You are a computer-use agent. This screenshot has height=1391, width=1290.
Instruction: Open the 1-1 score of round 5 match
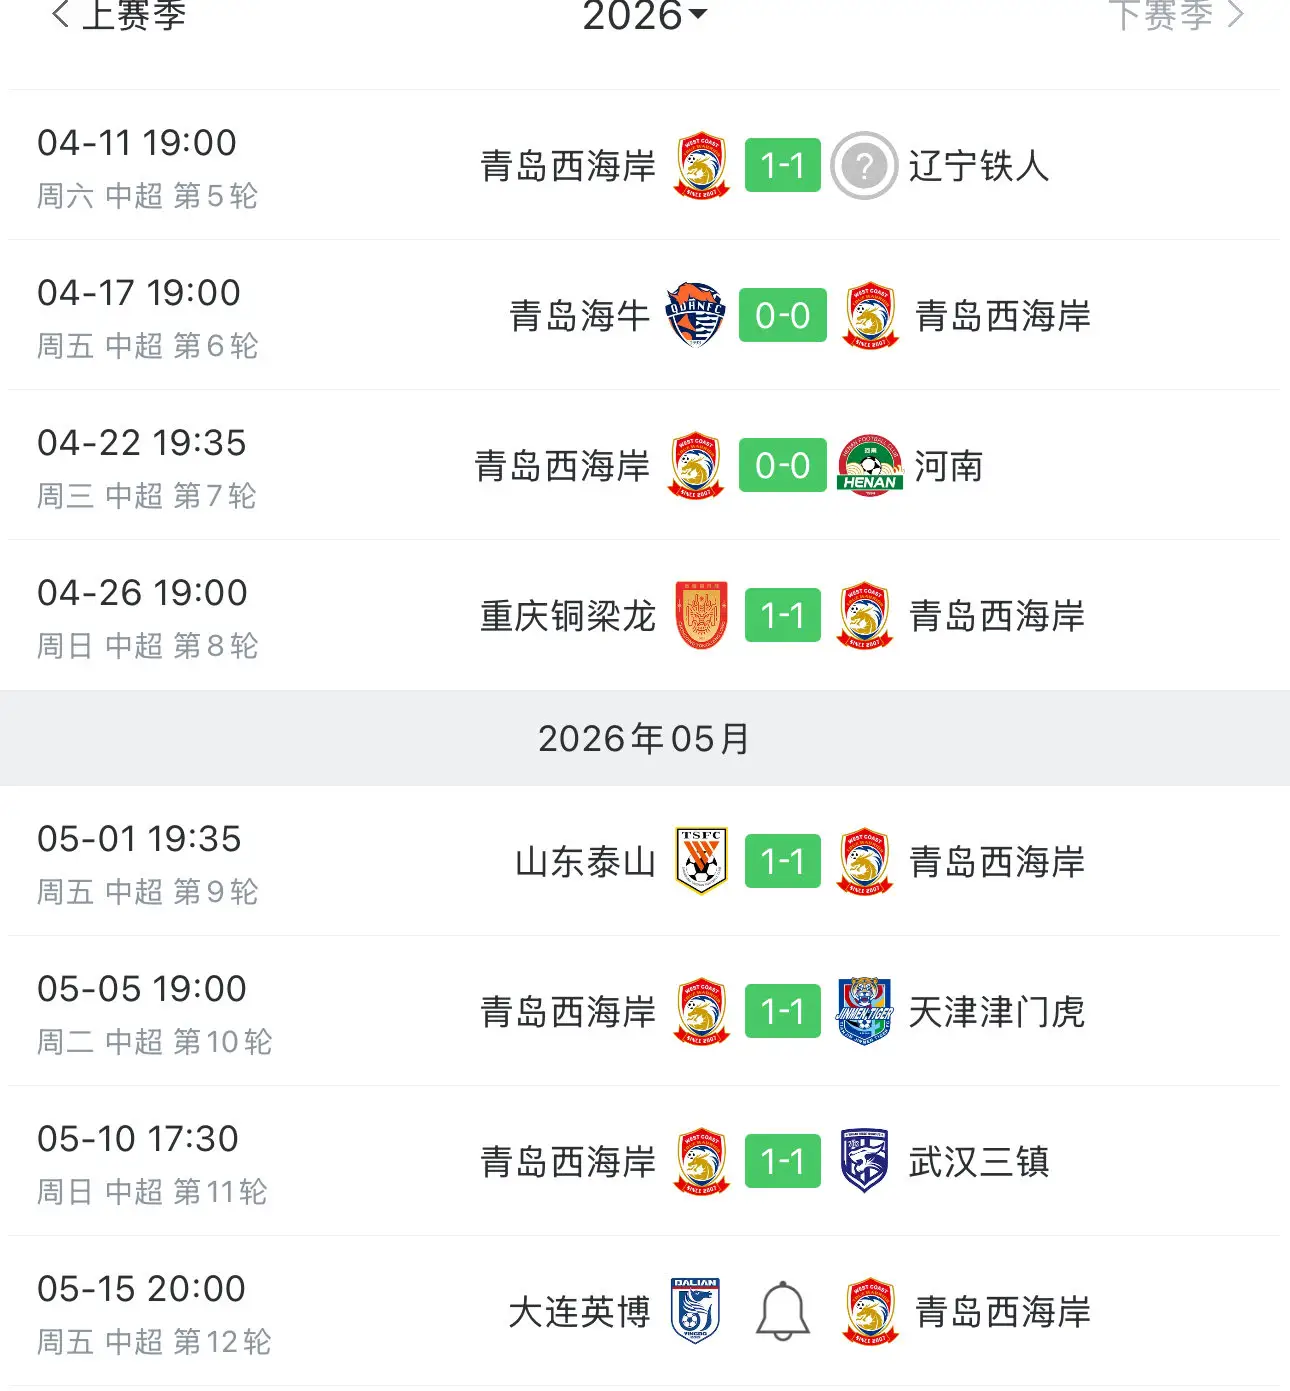[x=783, y=165]
